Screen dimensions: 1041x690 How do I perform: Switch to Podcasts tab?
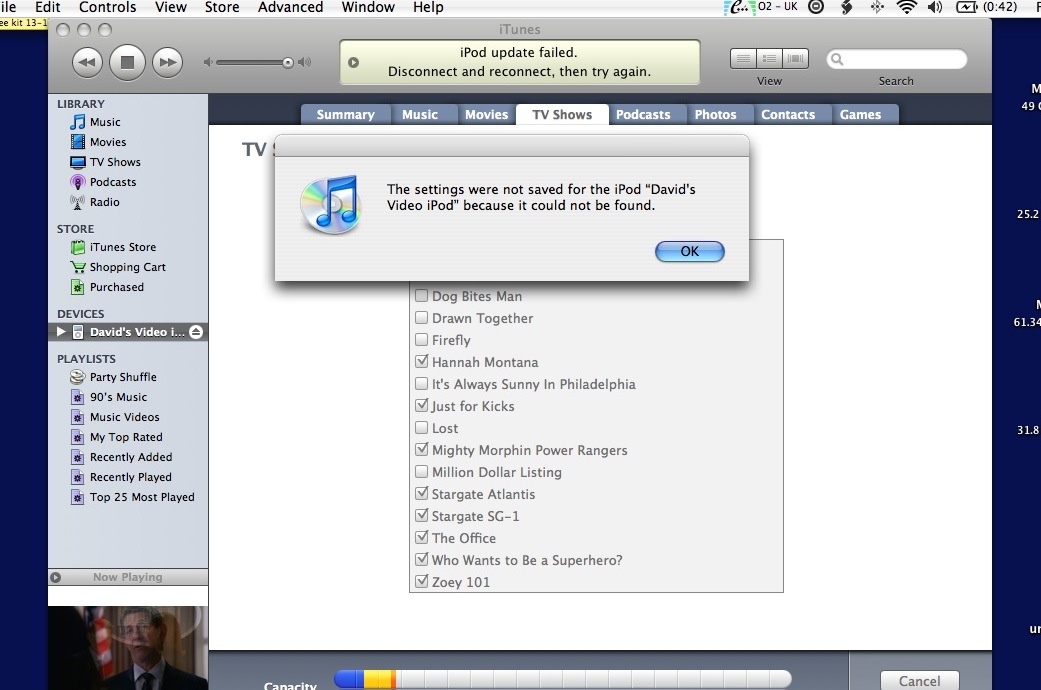tap(643, 114)
